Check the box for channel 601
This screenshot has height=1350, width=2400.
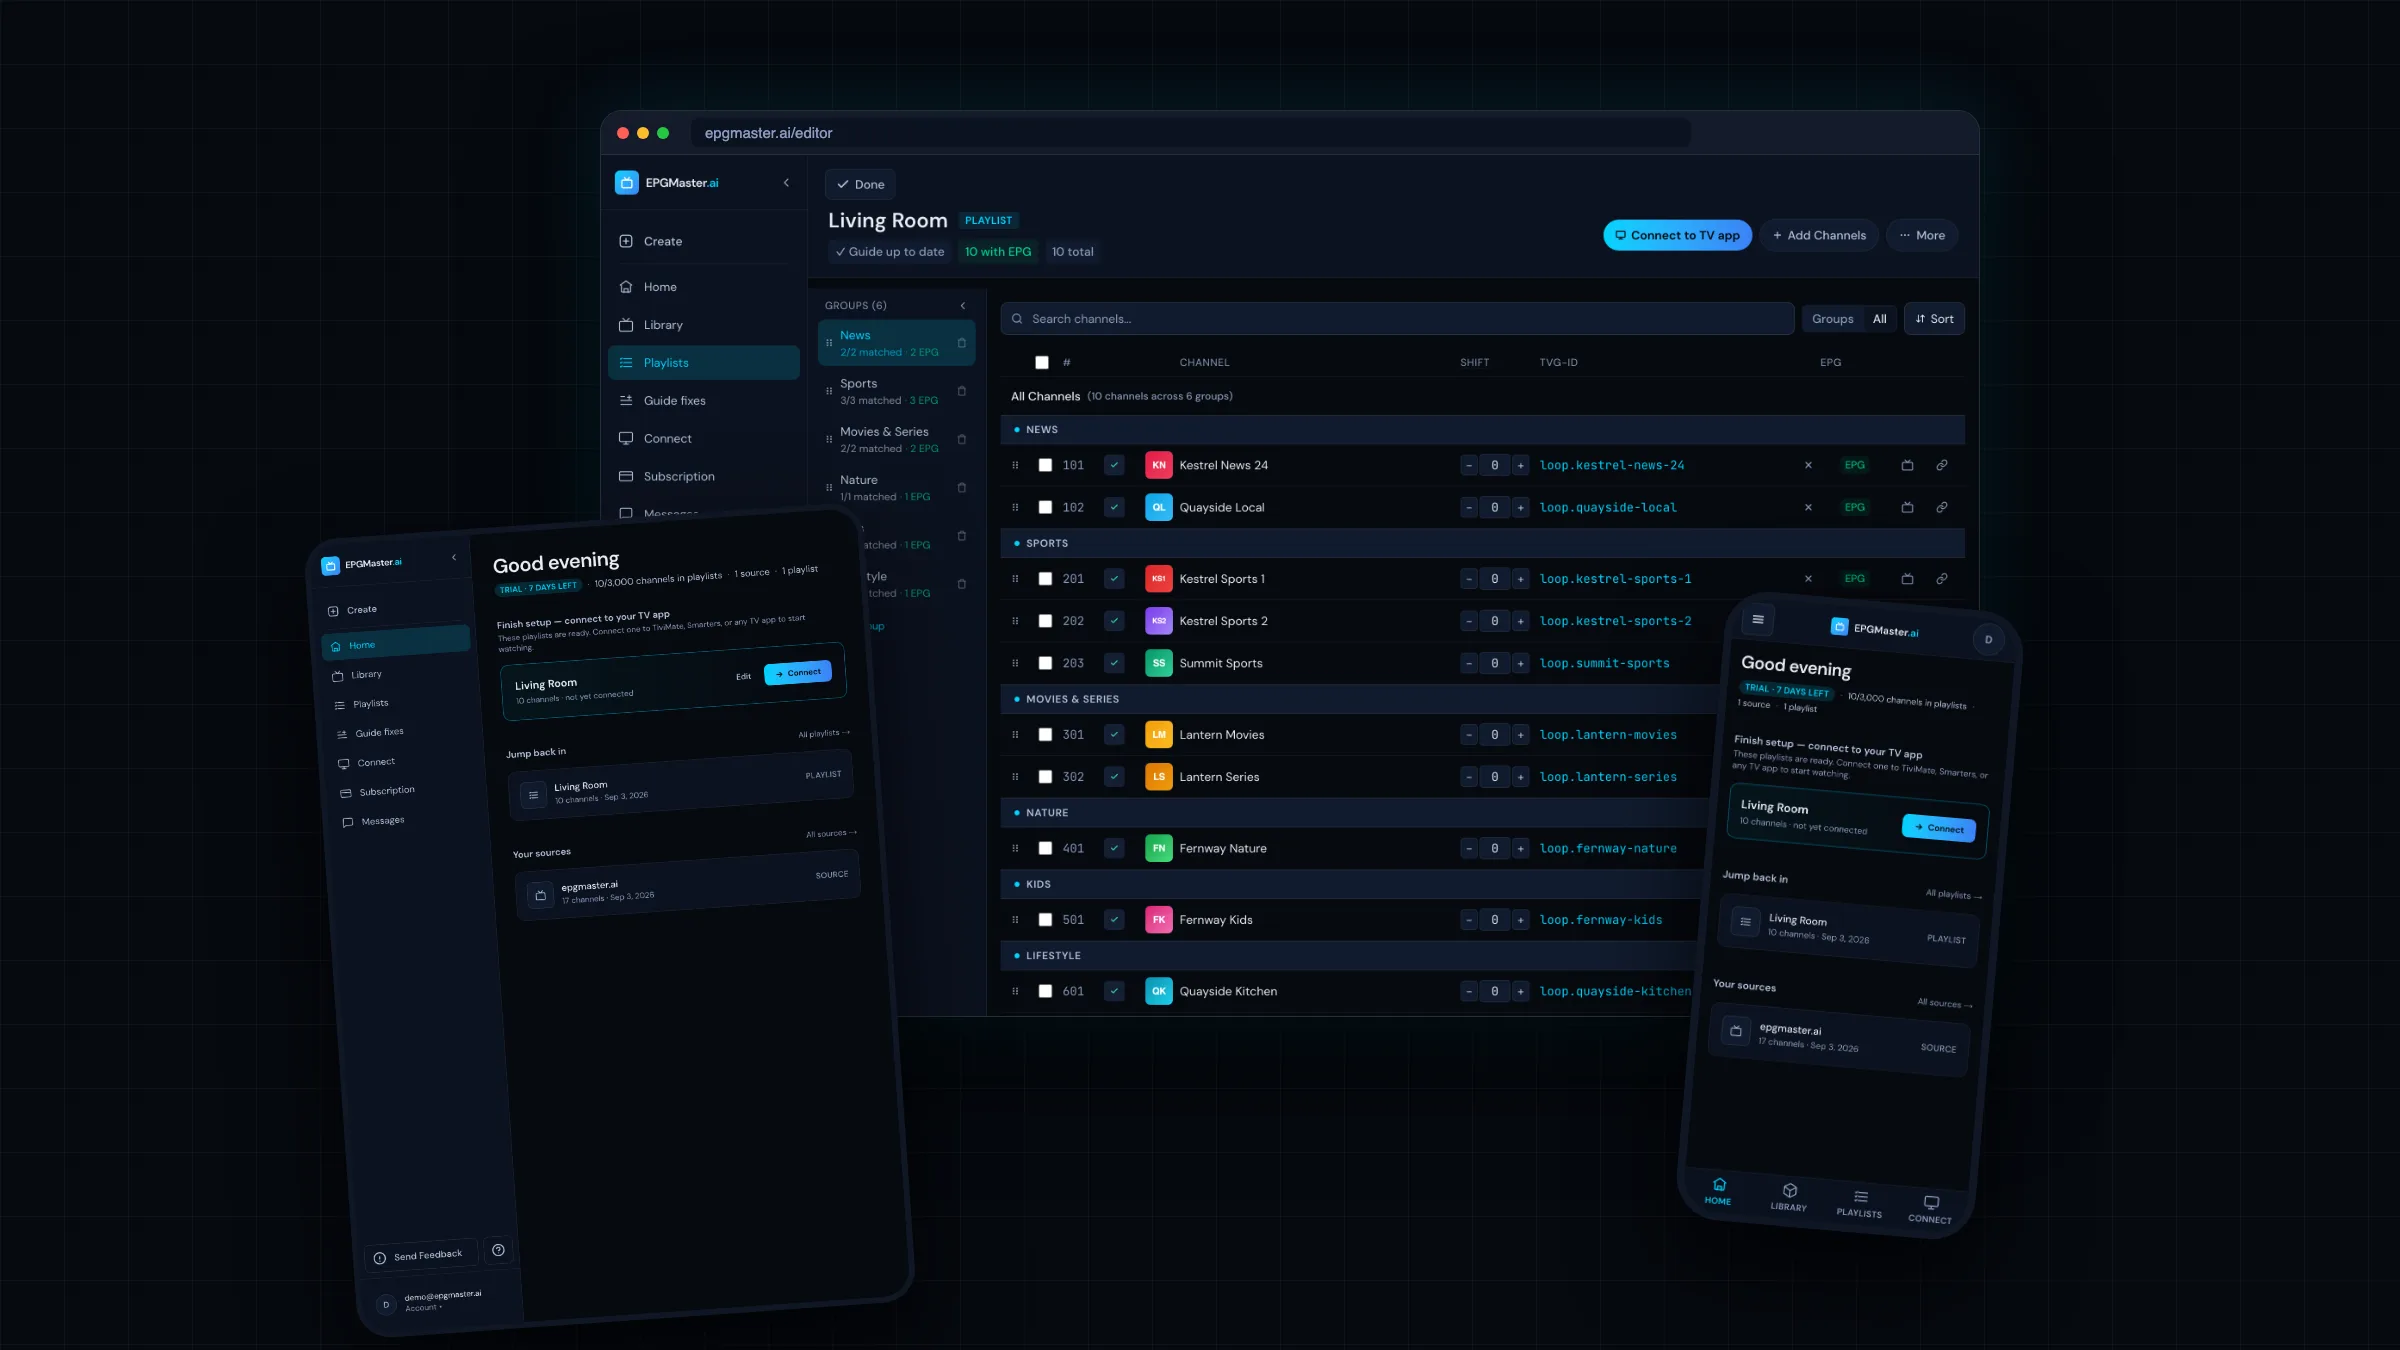(1045, 991)
